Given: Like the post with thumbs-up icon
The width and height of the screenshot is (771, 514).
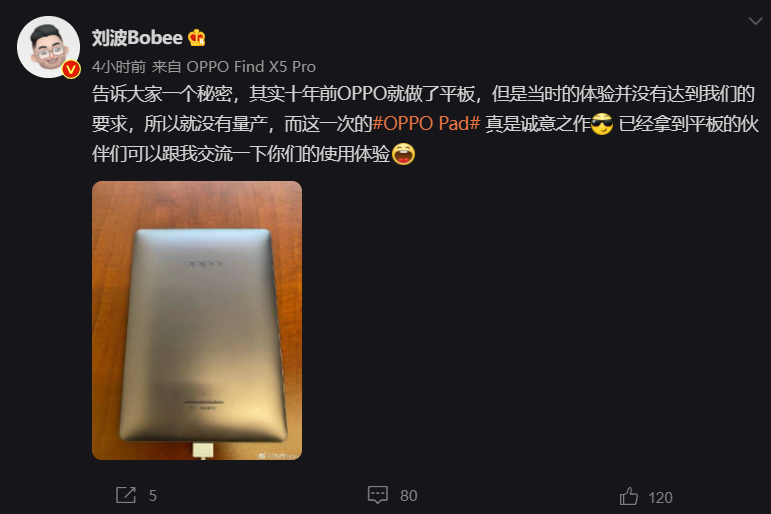Looking at the screenshot, I should 629,496.
